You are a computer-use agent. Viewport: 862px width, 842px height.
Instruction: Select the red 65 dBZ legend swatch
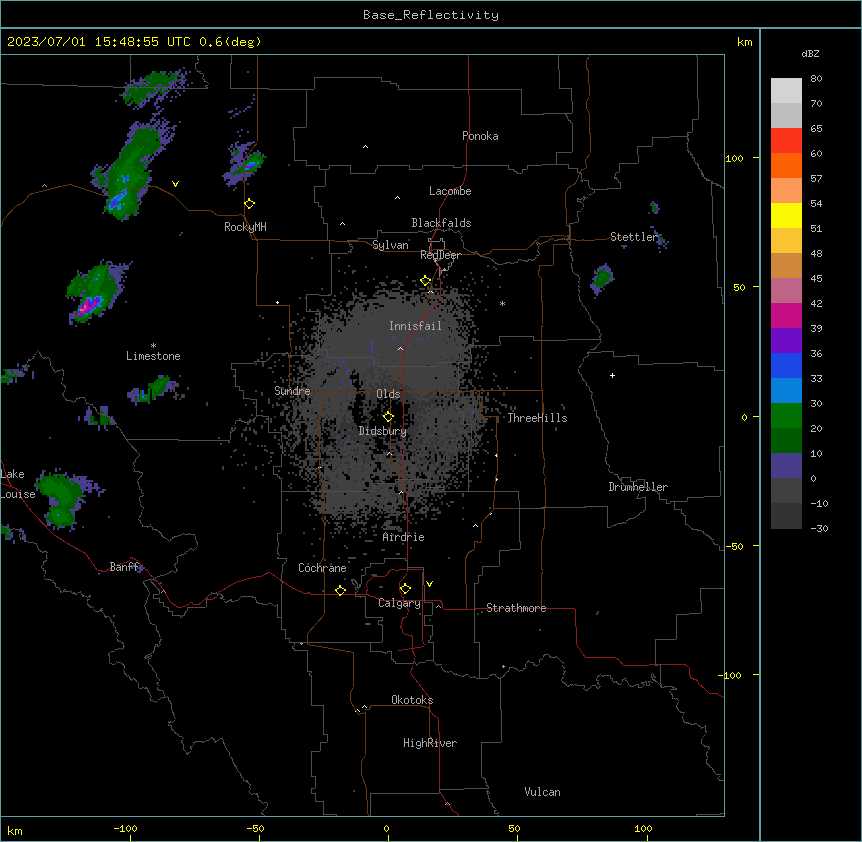click(786, 140)
